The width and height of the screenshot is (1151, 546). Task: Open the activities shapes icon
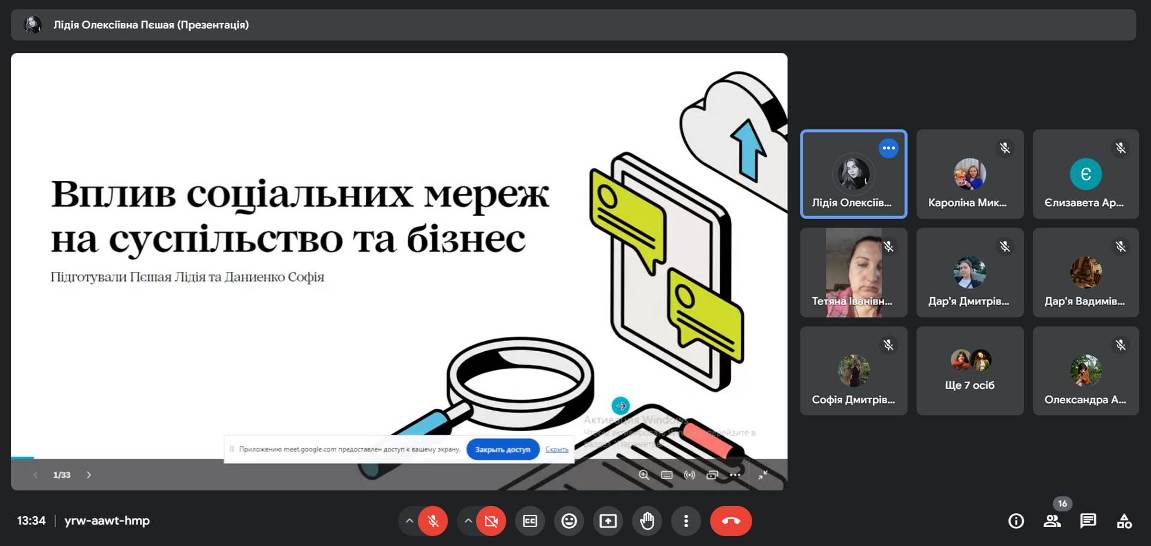click(1124, 521)
